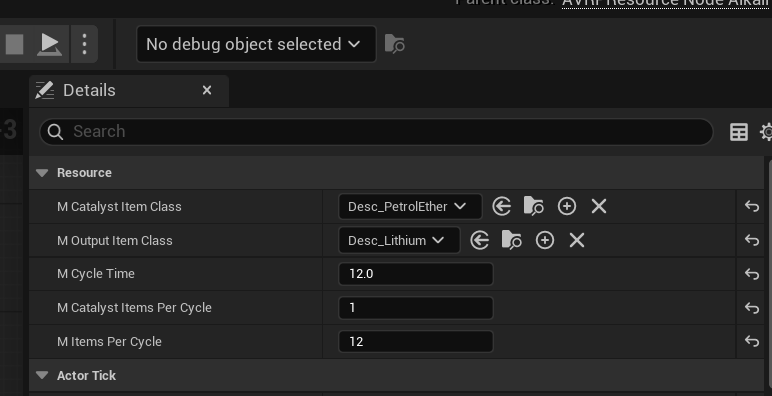The image size is (772, 396).
Task: Open the play options three-dot menu
Action: pos(84,44)
